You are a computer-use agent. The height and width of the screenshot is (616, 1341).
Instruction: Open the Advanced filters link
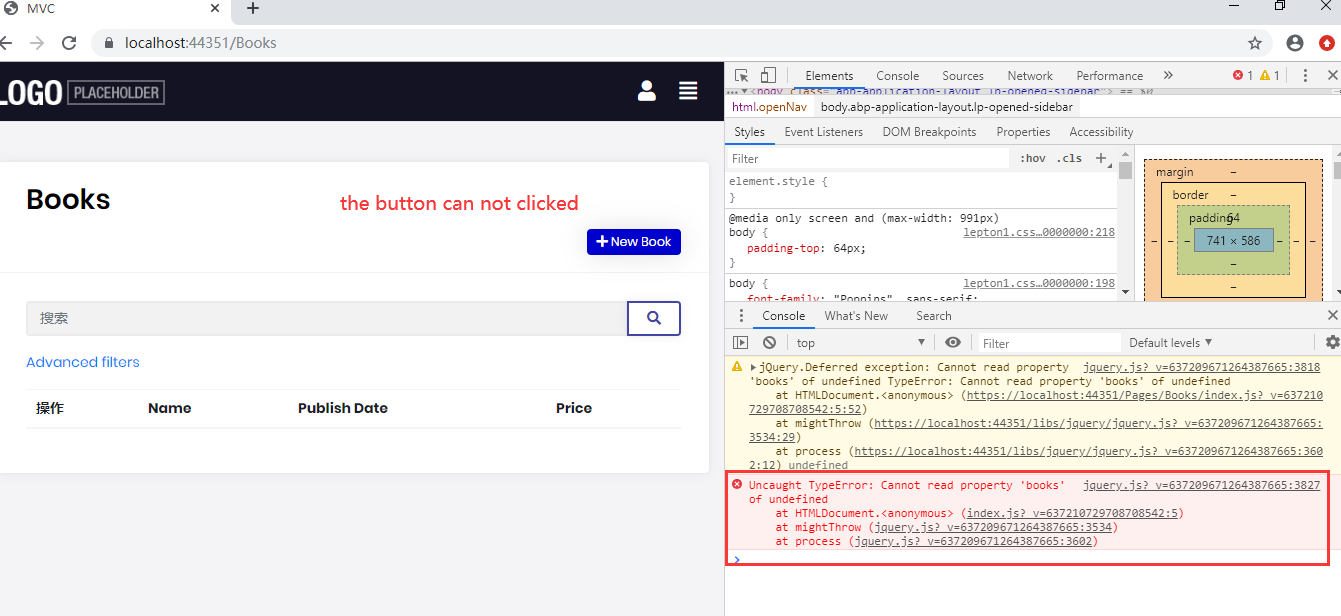pos(83,362)
